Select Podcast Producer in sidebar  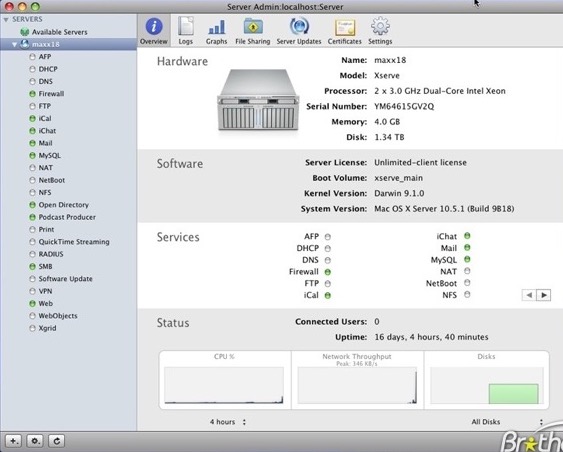[x=67, y=217]
